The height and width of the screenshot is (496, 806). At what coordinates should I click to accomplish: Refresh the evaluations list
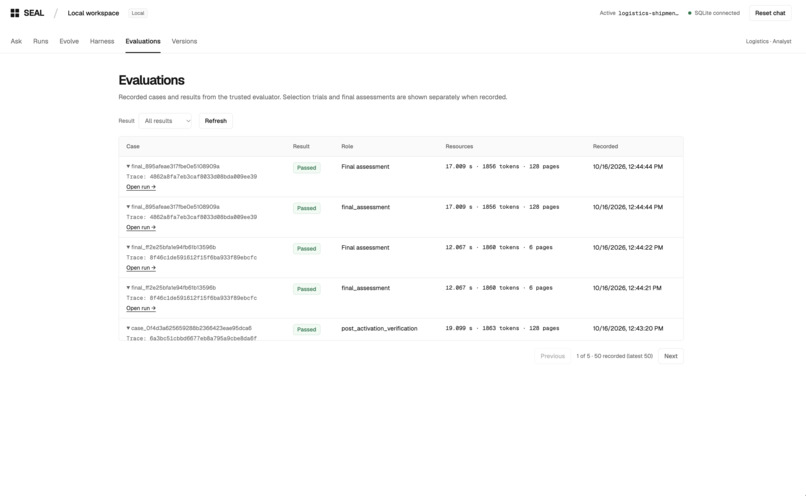coord(216,121)
